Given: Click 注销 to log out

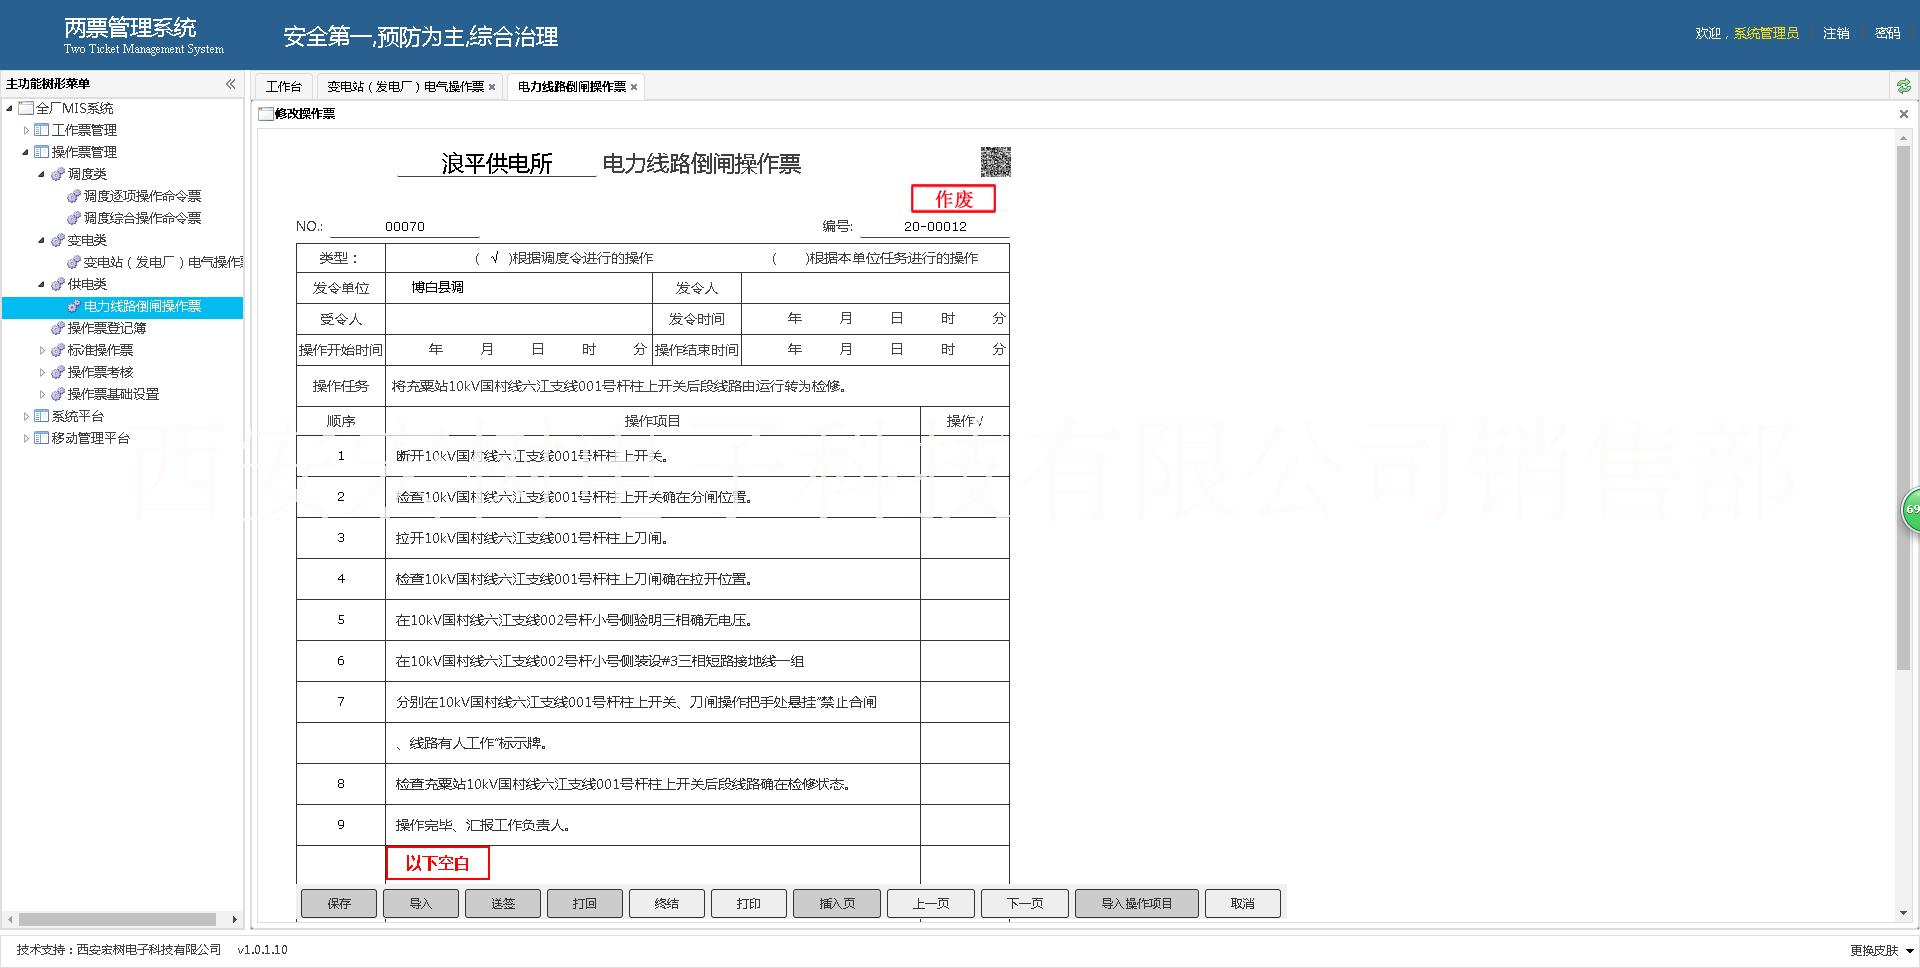Looking at the screenshot, I should point(1836,33).
